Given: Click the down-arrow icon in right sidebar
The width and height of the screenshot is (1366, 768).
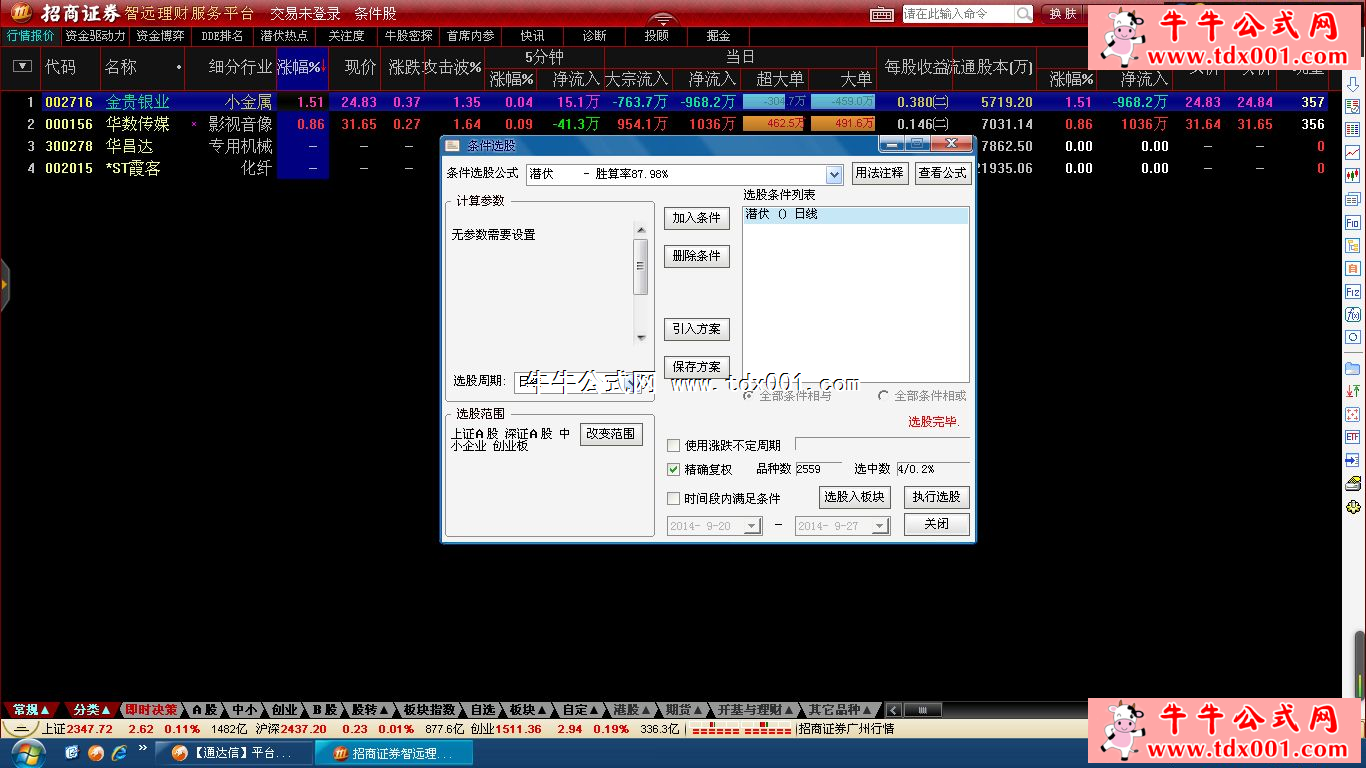Looking at the screenshot, I should 1352,83.
